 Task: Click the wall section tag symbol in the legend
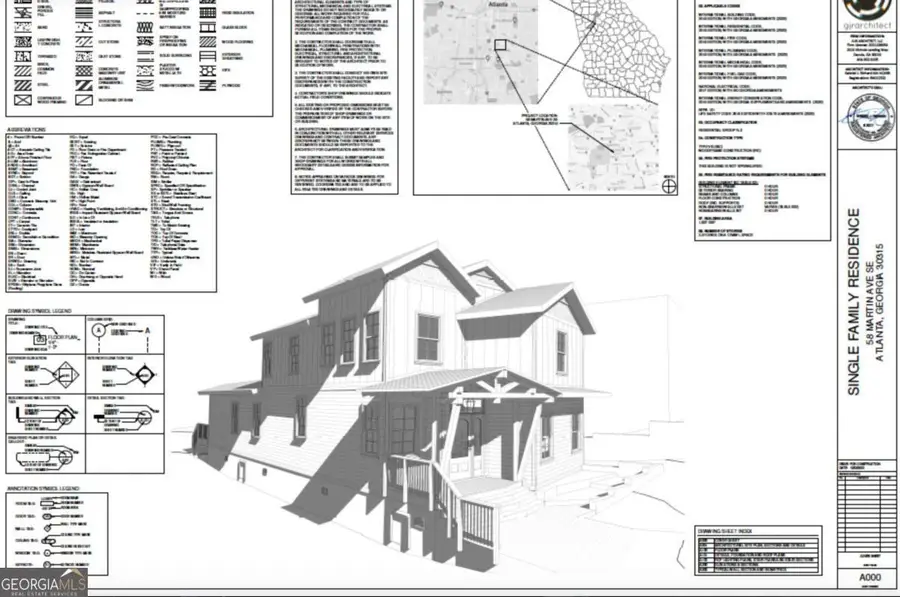(67, 418)
